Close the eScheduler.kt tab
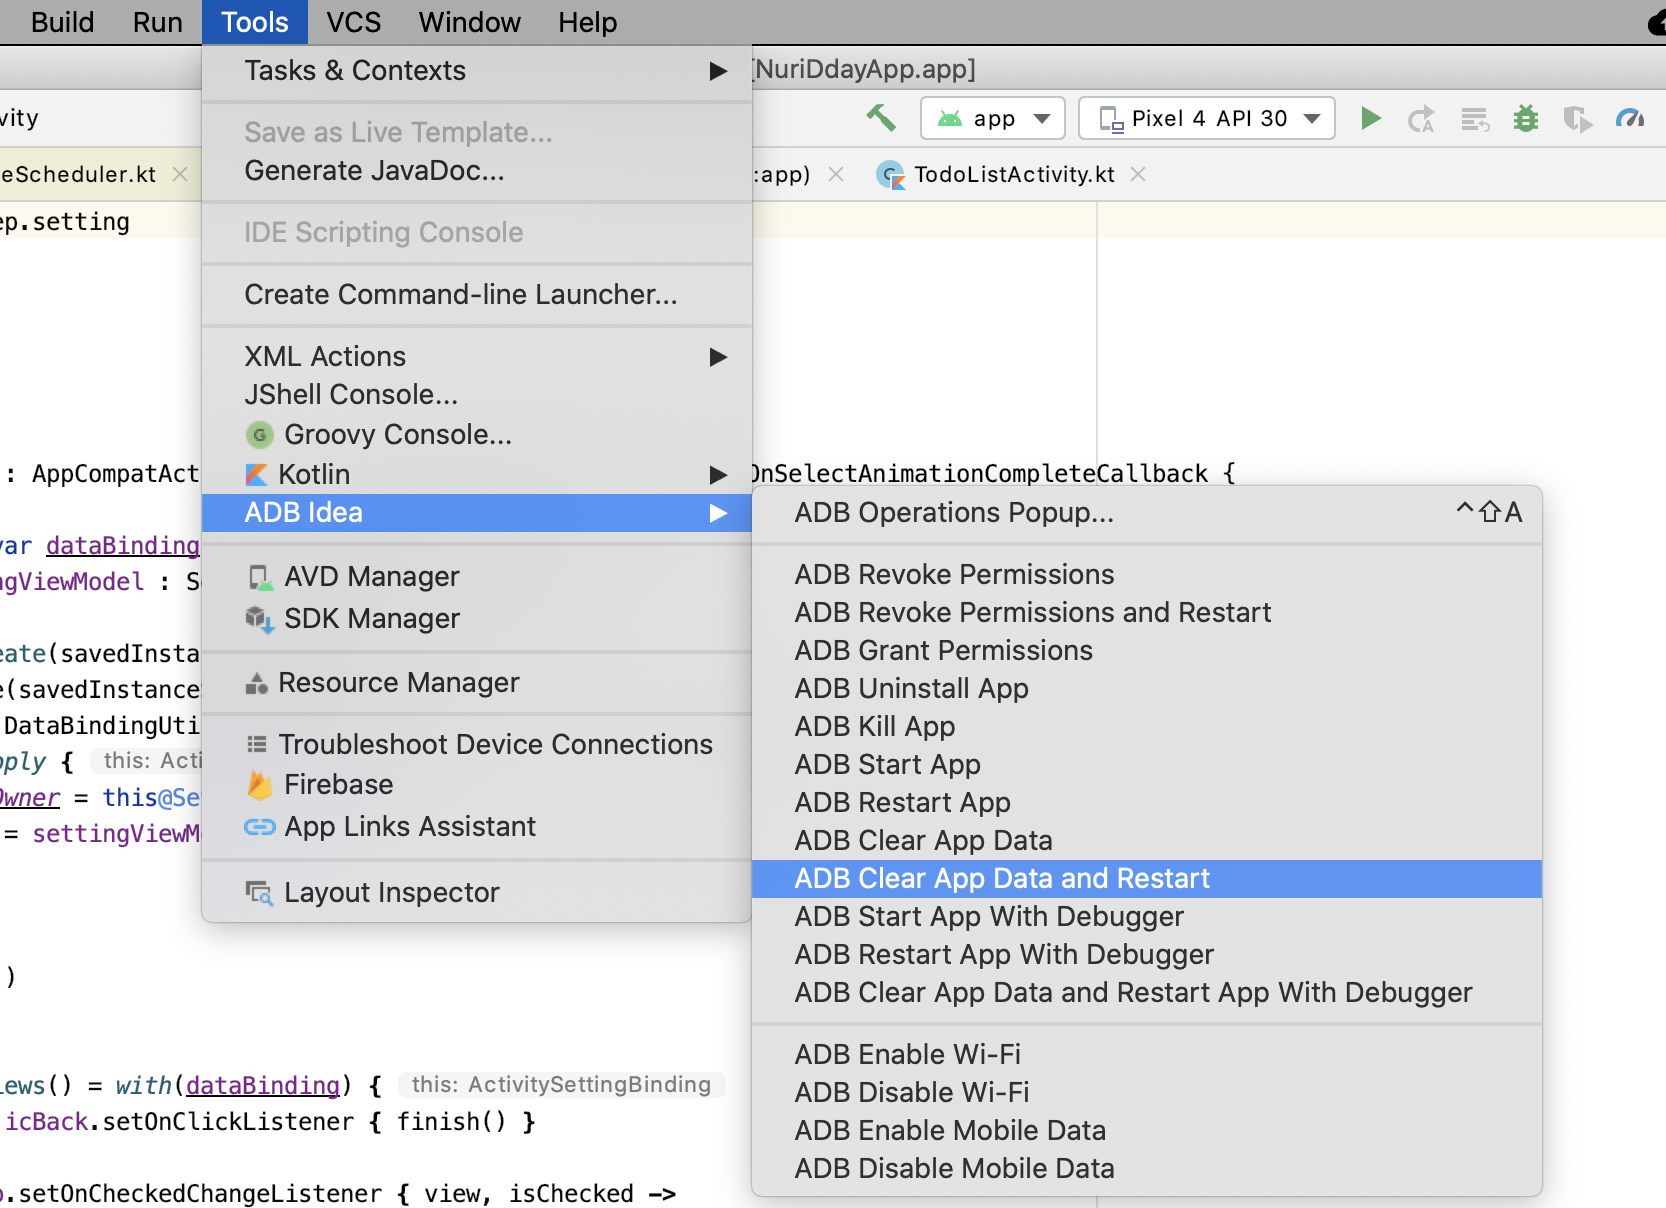The width and height of the screenshot is (1666, 1208). pos(180,174)
